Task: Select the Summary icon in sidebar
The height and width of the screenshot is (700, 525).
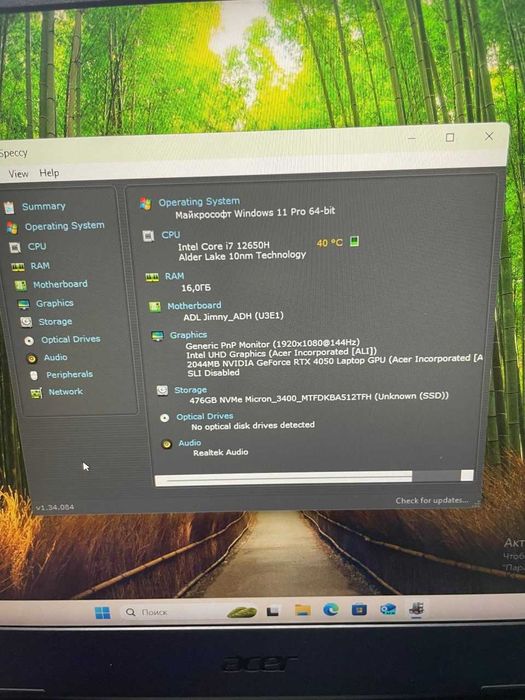Action: (9, 208)
